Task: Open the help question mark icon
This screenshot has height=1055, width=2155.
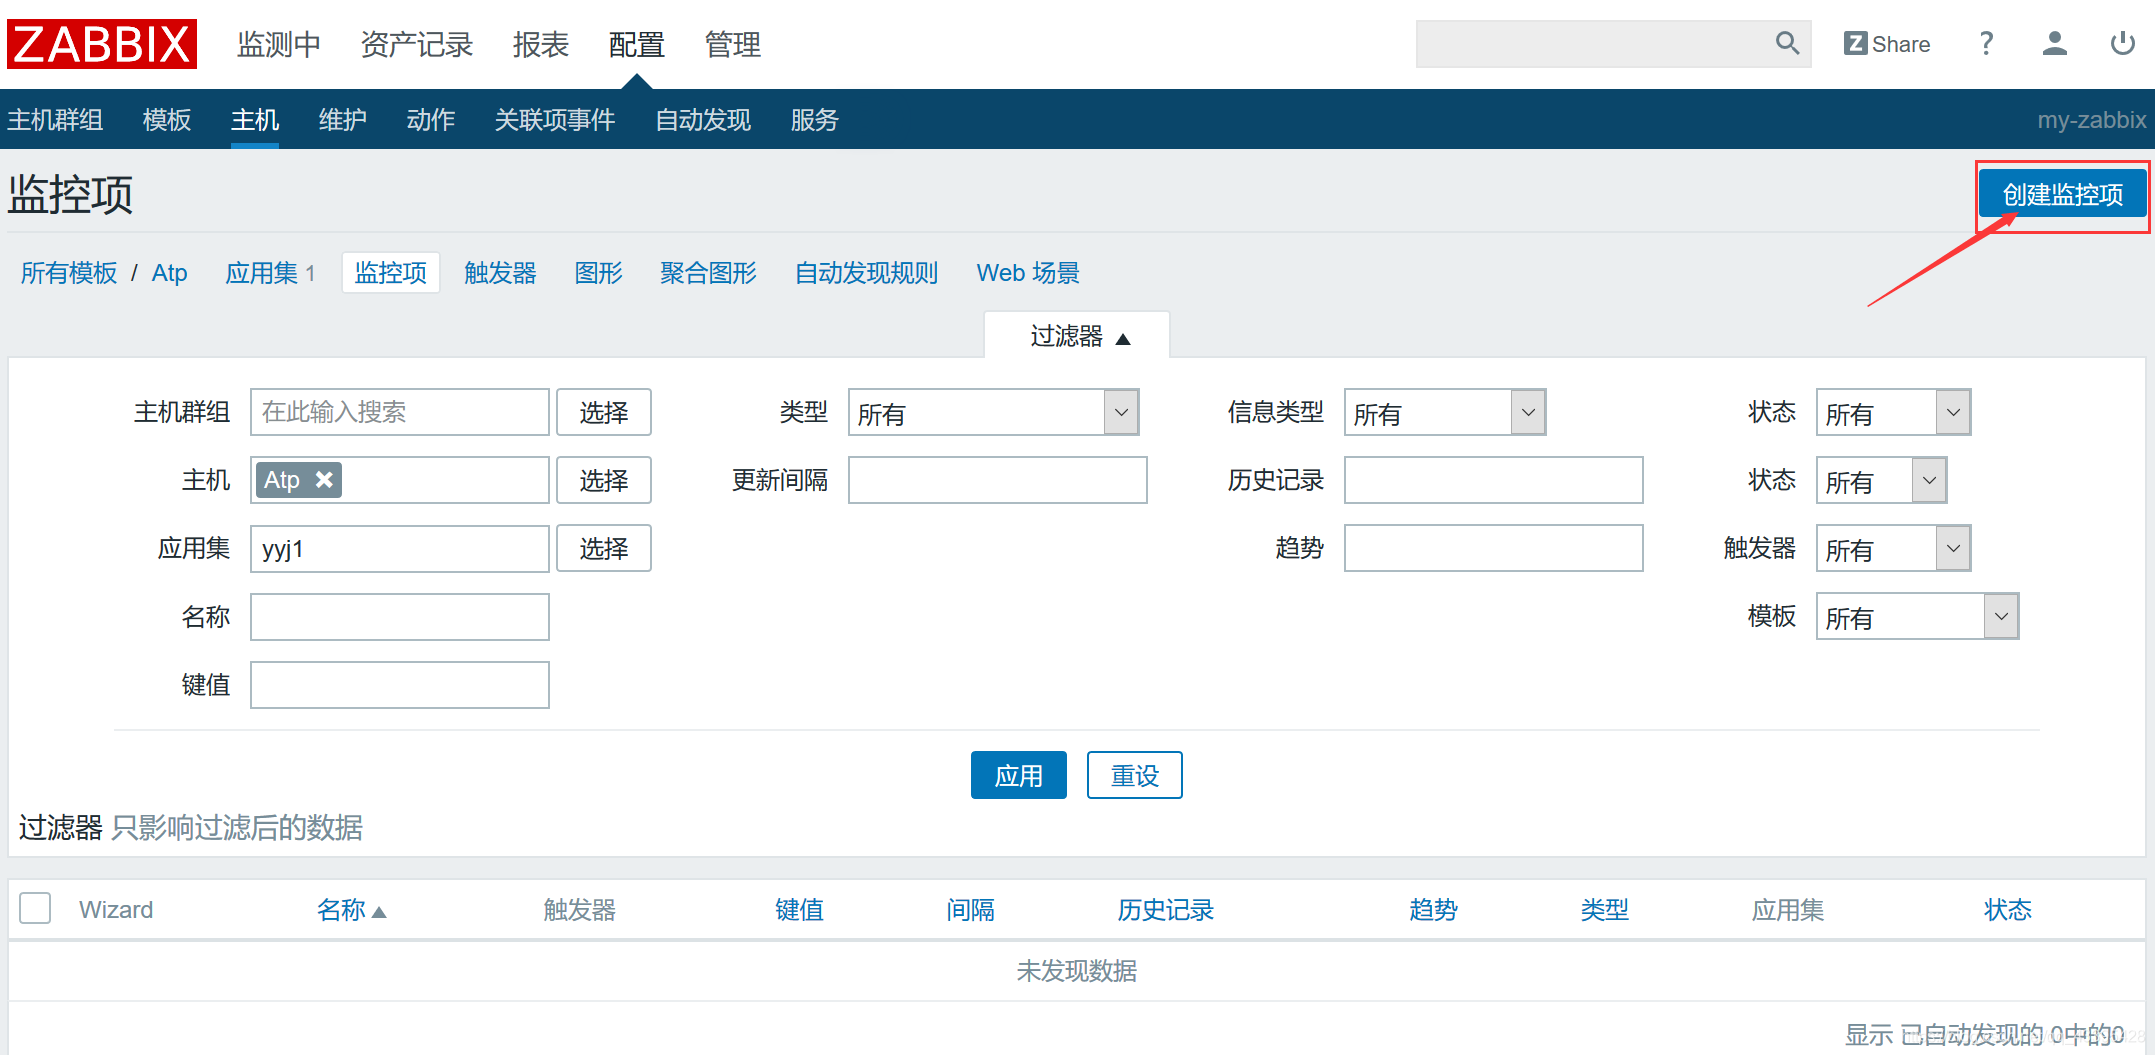Action: (1986, 44)
